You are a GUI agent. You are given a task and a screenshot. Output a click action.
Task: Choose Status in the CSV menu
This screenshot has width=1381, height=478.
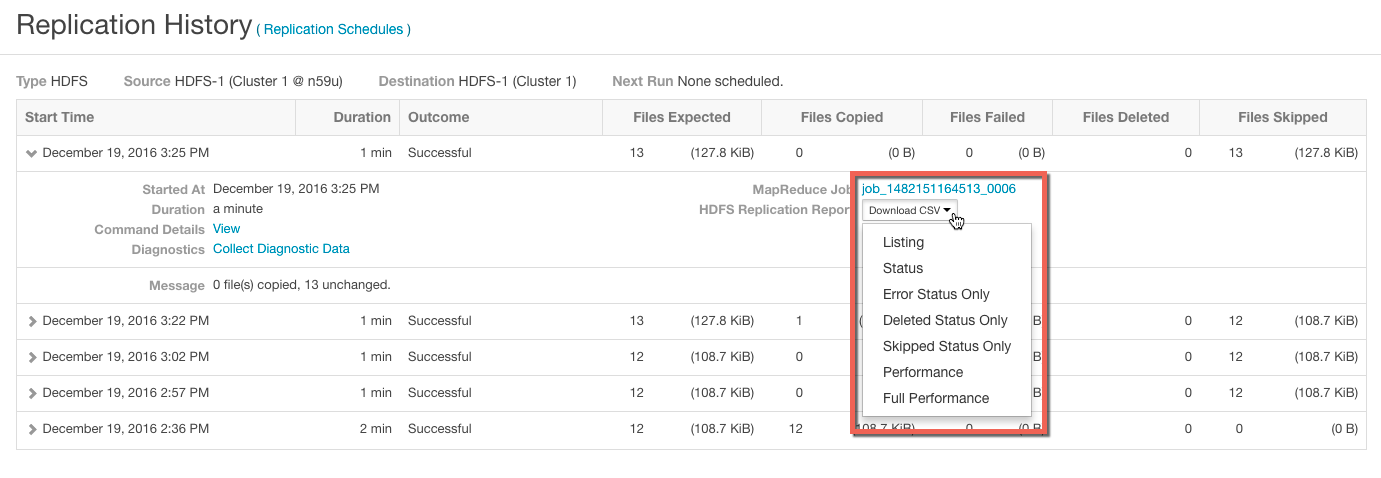pyautogui.click(x=903, y=268)
